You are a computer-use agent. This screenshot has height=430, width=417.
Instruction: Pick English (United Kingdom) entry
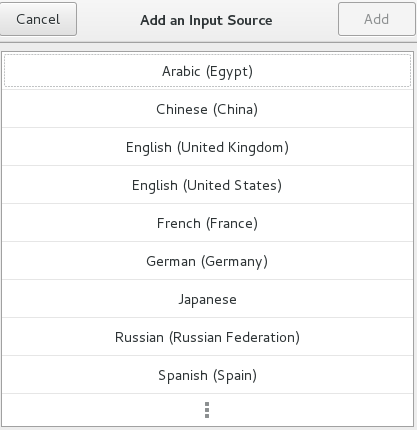pyautogui.click(x=207, y=147)
